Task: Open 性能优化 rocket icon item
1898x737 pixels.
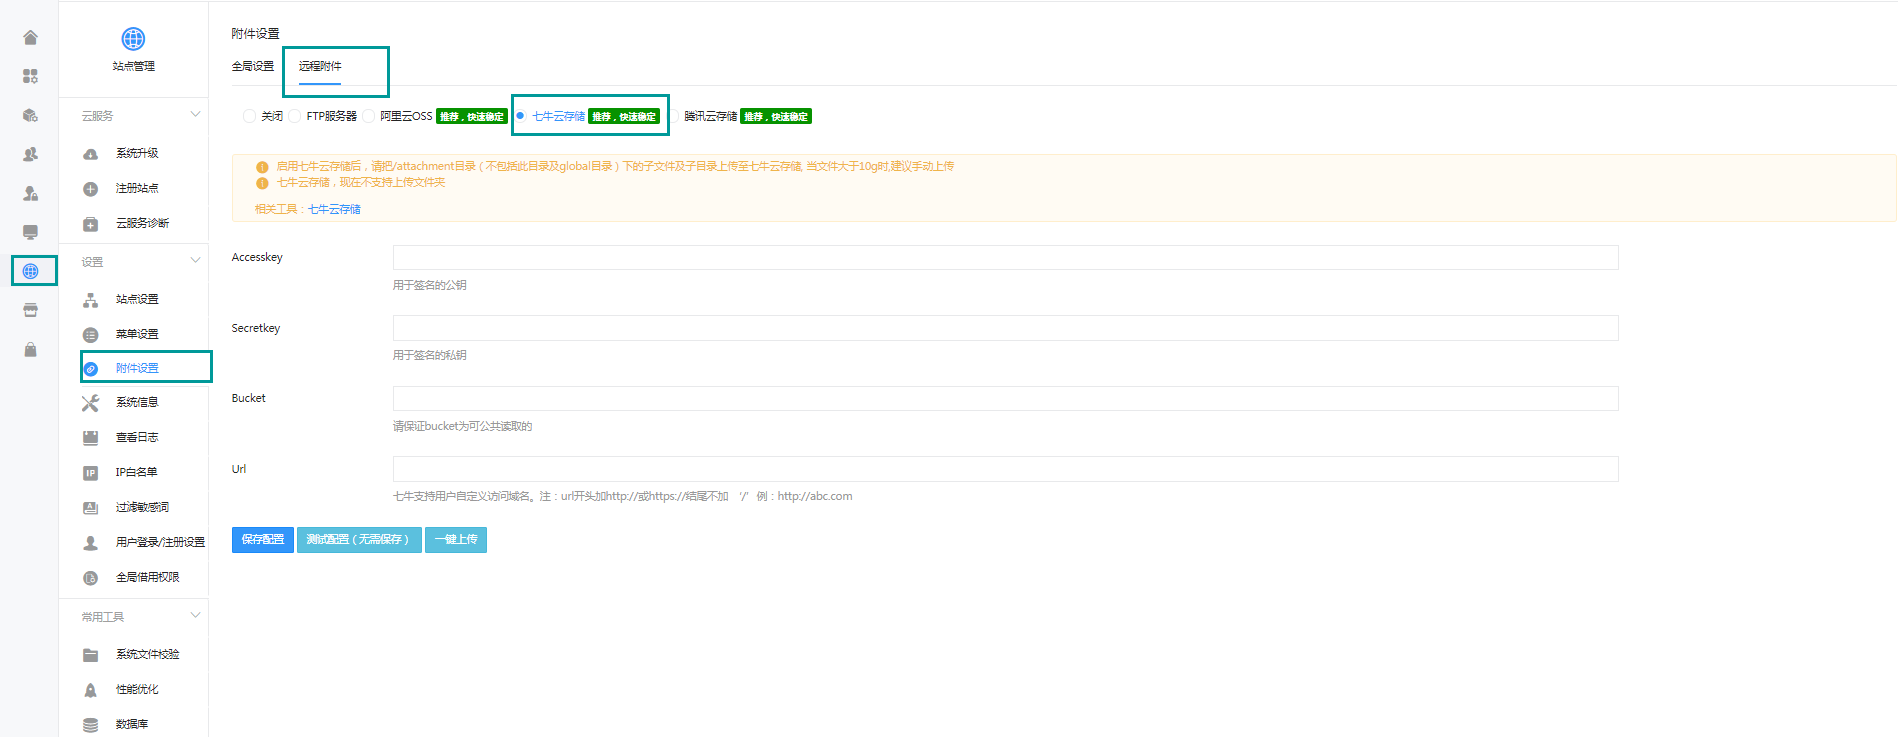Action: (90, 690)
